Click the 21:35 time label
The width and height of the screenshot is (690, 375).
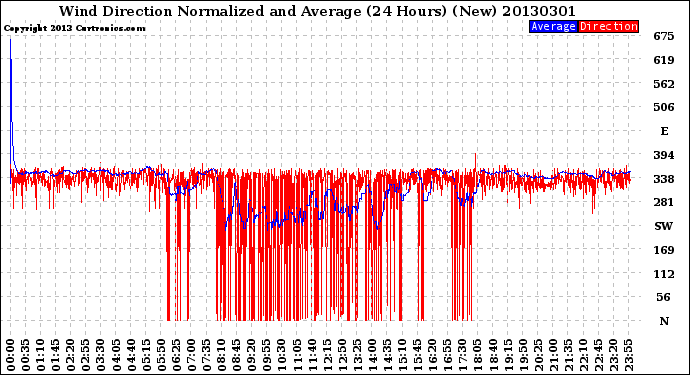pyautogui.click(x=568, y=355)
